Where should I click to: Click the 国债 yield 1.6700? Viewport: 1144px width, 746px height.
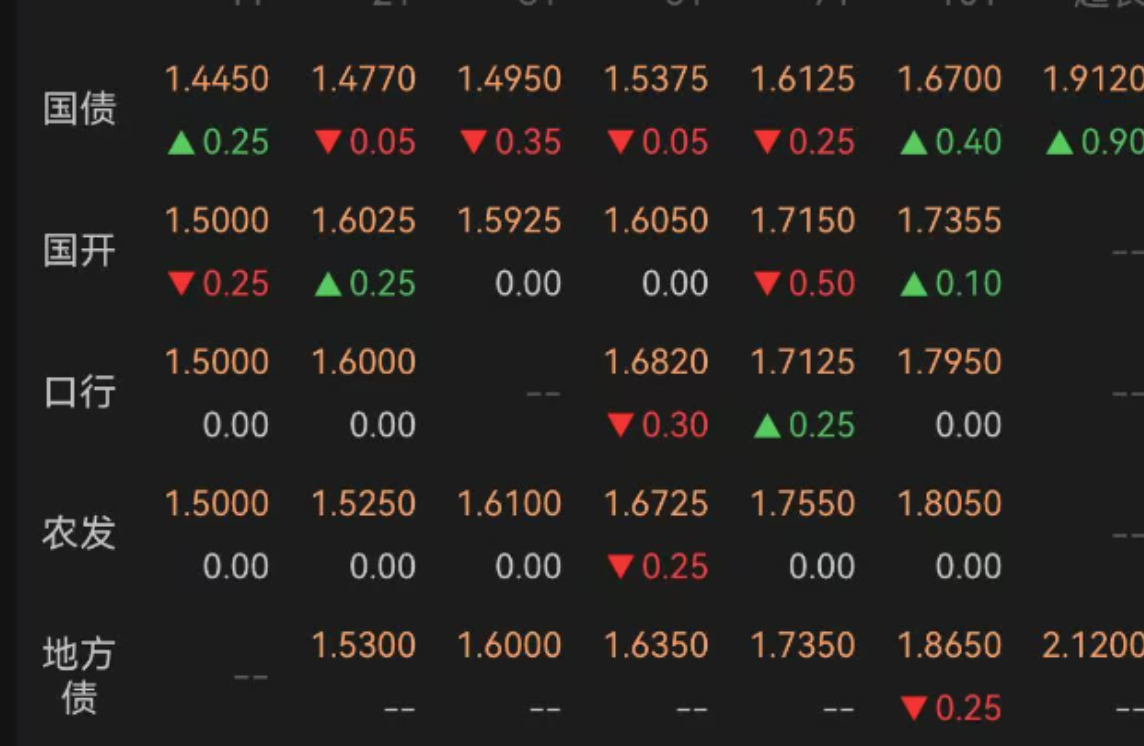(x=949, y=79)
